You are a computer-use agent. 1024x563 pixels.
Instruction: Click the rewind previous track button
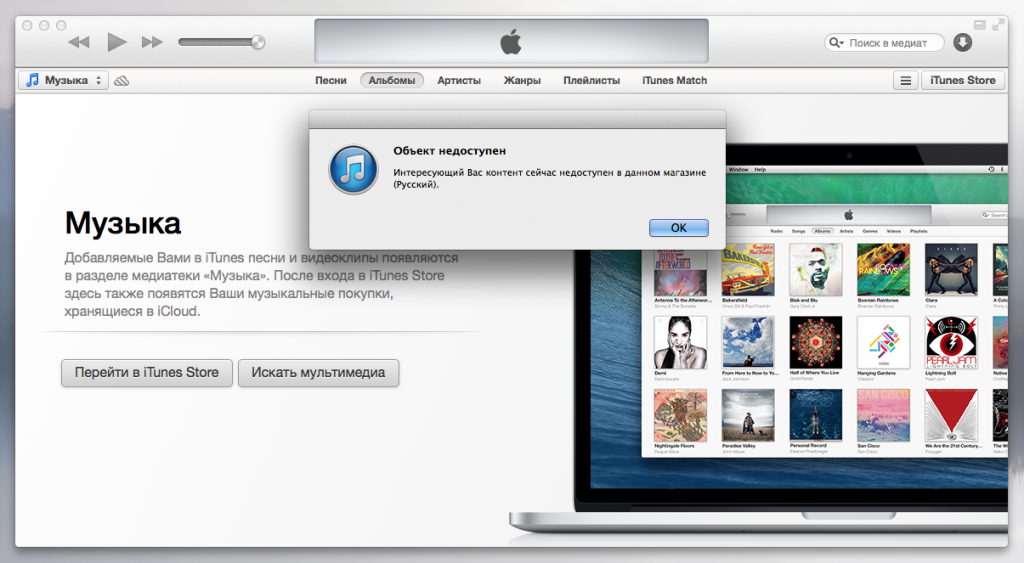79,42
